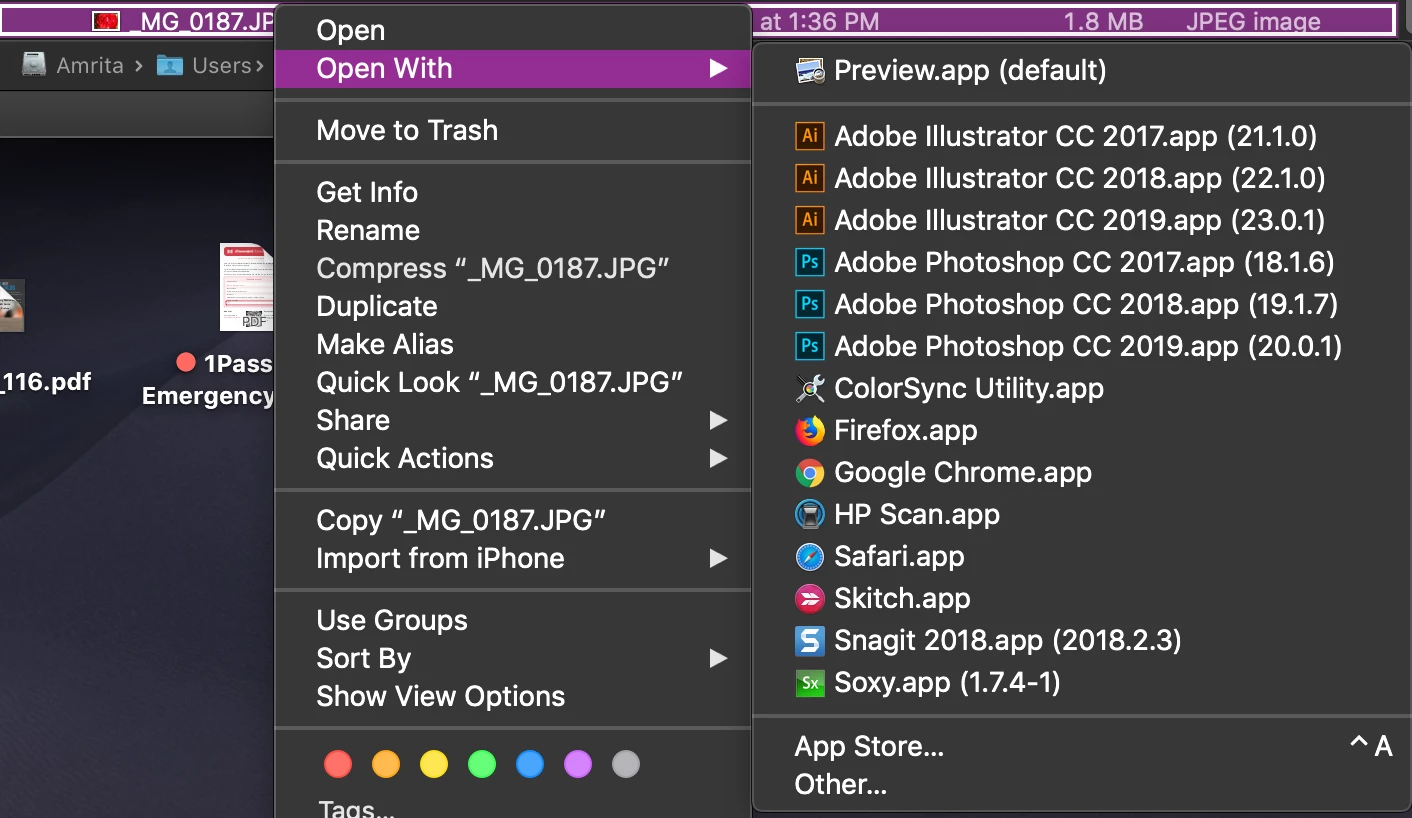The width and height of the screenshot is (1412, 818).
Task: Click the Preview.app icon in submenu
Action: coord(810,71)
